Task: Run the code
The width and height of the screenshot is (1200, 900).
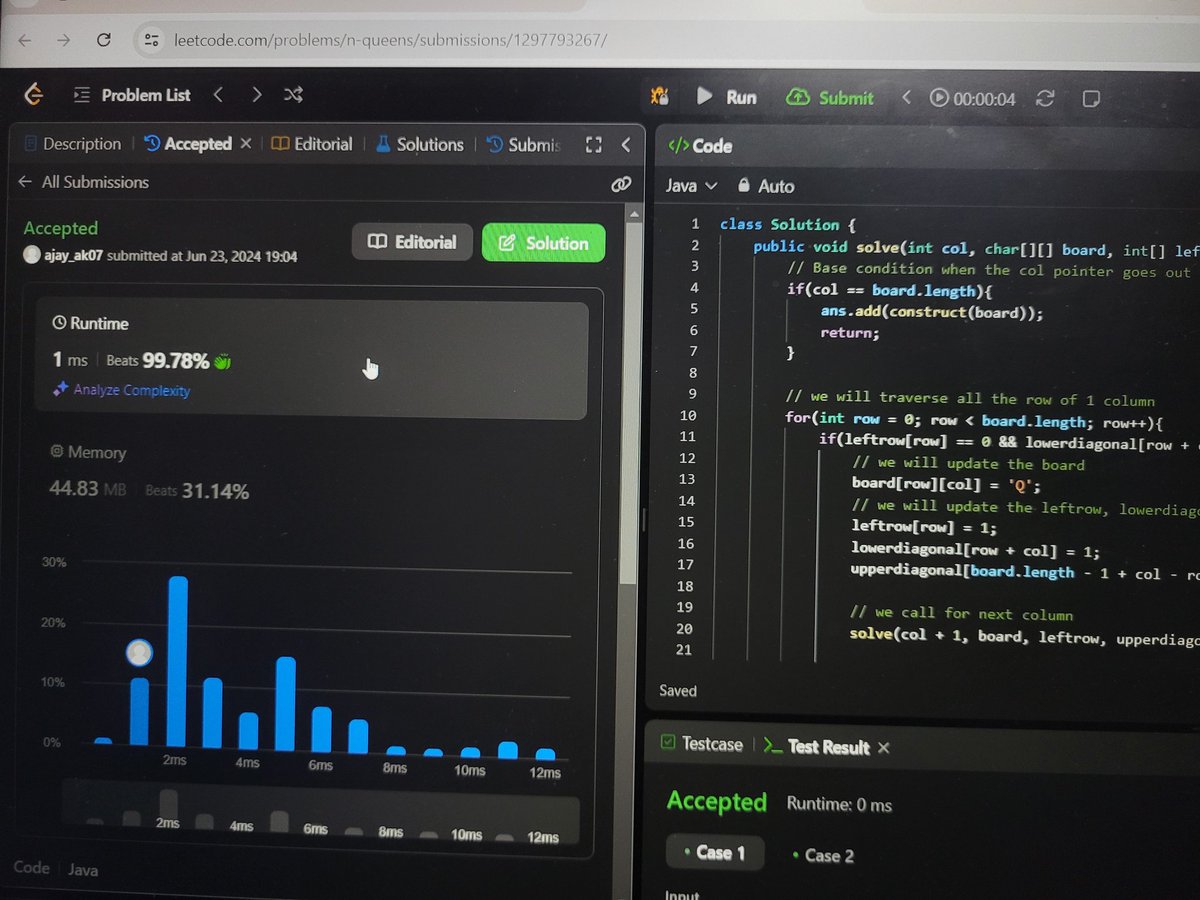Action: pyautogui.click(x=727, y=97)
